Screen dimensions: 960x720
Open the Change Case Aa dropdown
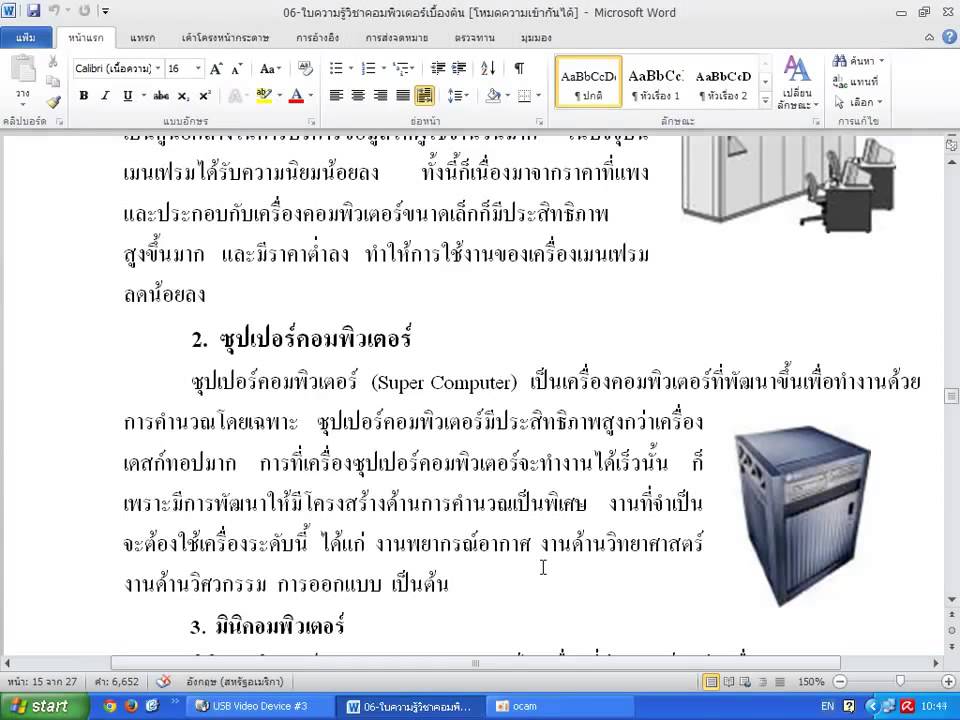[270, 69]
